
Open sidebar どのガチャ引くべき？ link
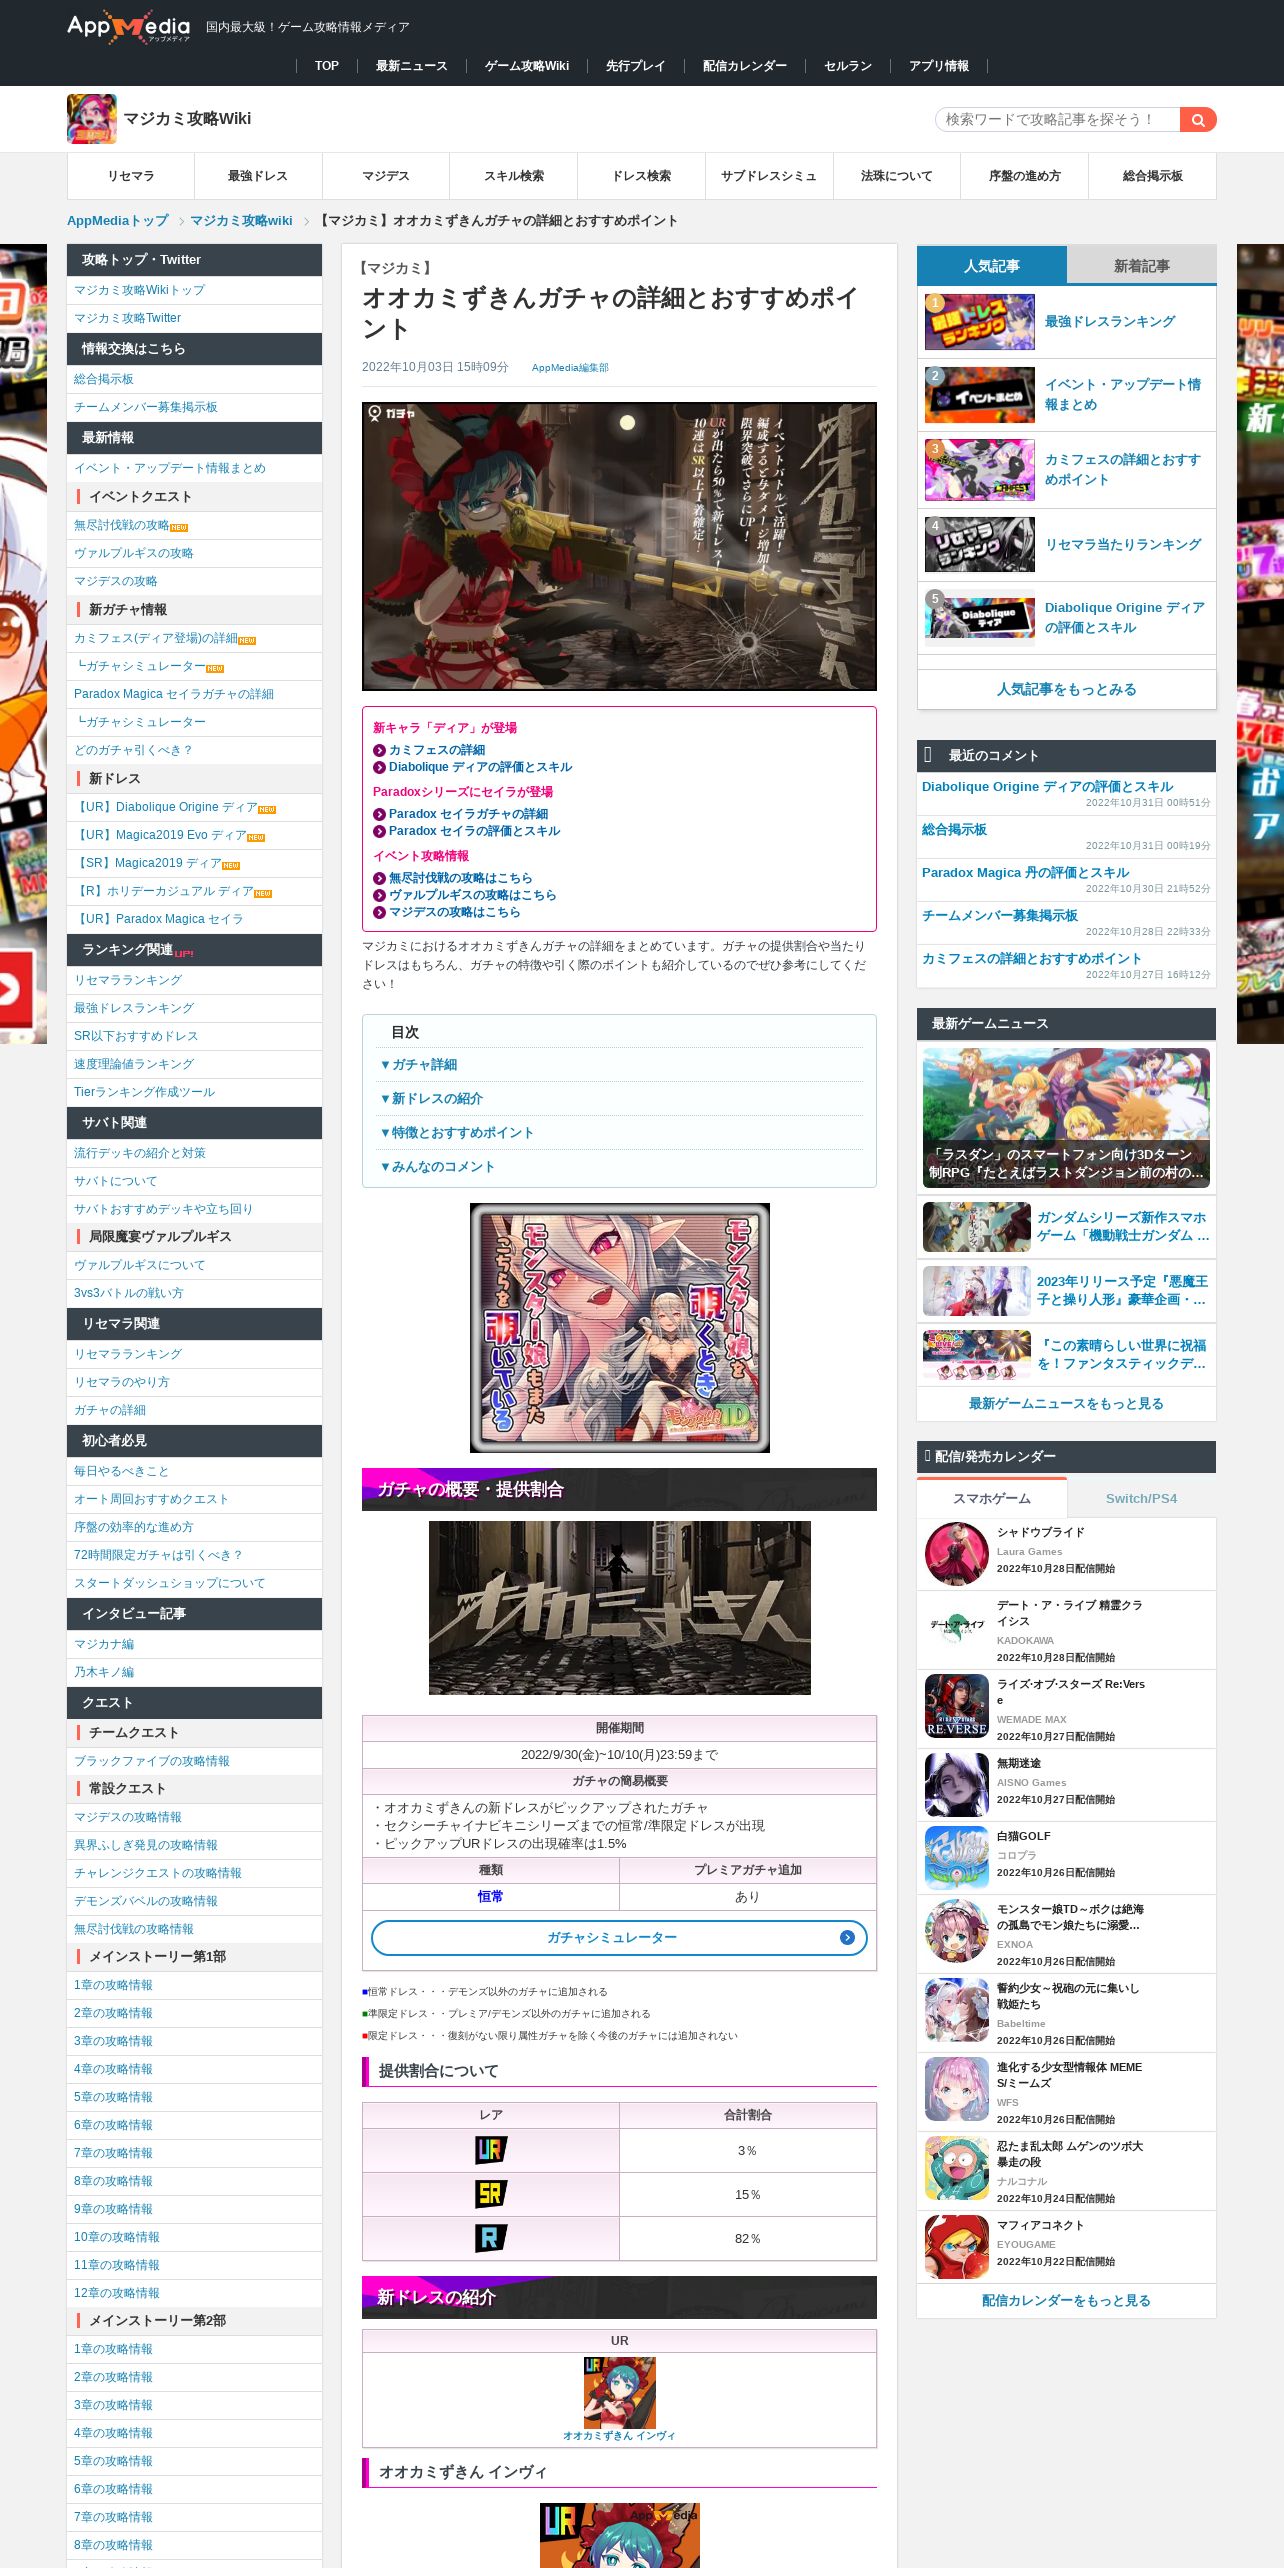[x=134, y=750]
